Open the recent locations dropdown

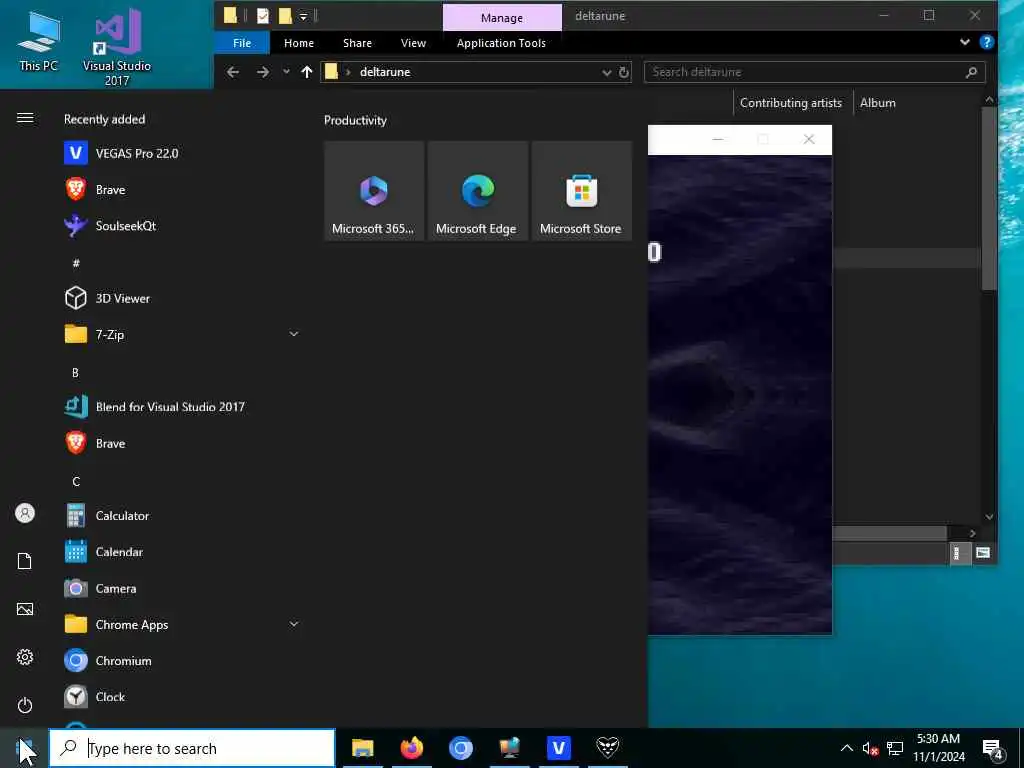286,72
